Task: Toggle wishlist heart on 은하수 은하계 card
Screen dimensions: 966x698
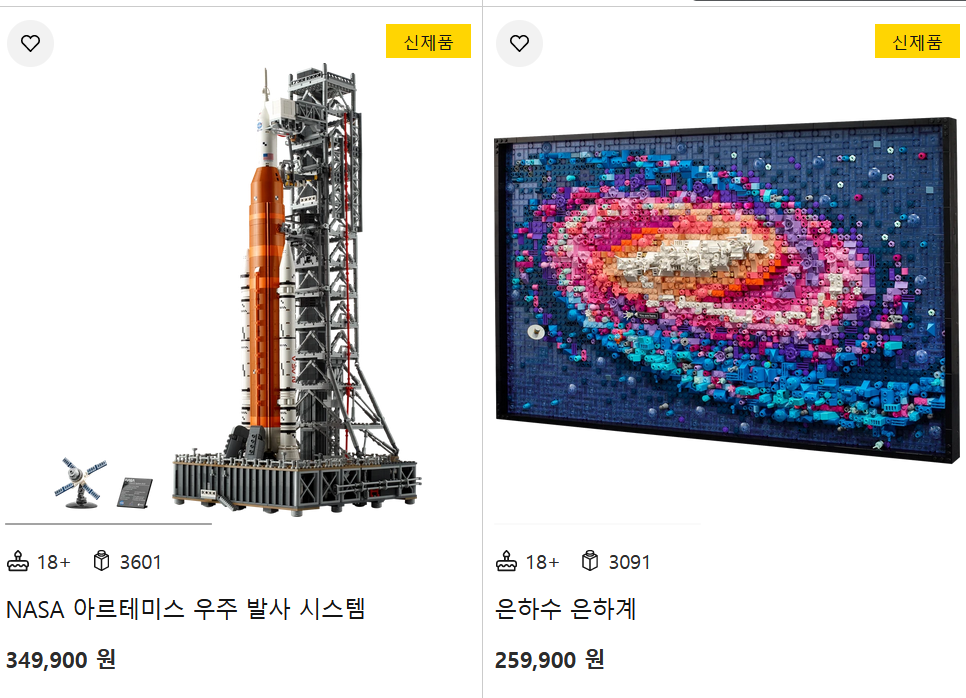Action: point(519,43)
